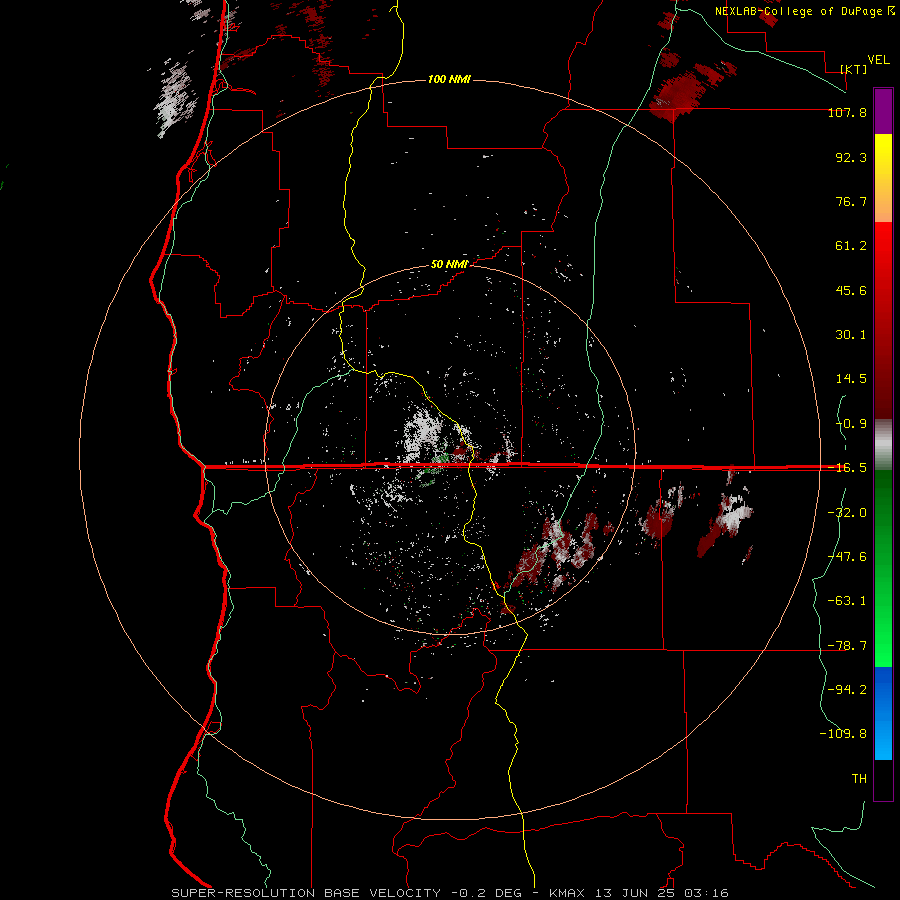The width and height of the screenshot is (900, 900).
Task: Select the 61.2 velocity scale value
Action: (x=851, y=246)
